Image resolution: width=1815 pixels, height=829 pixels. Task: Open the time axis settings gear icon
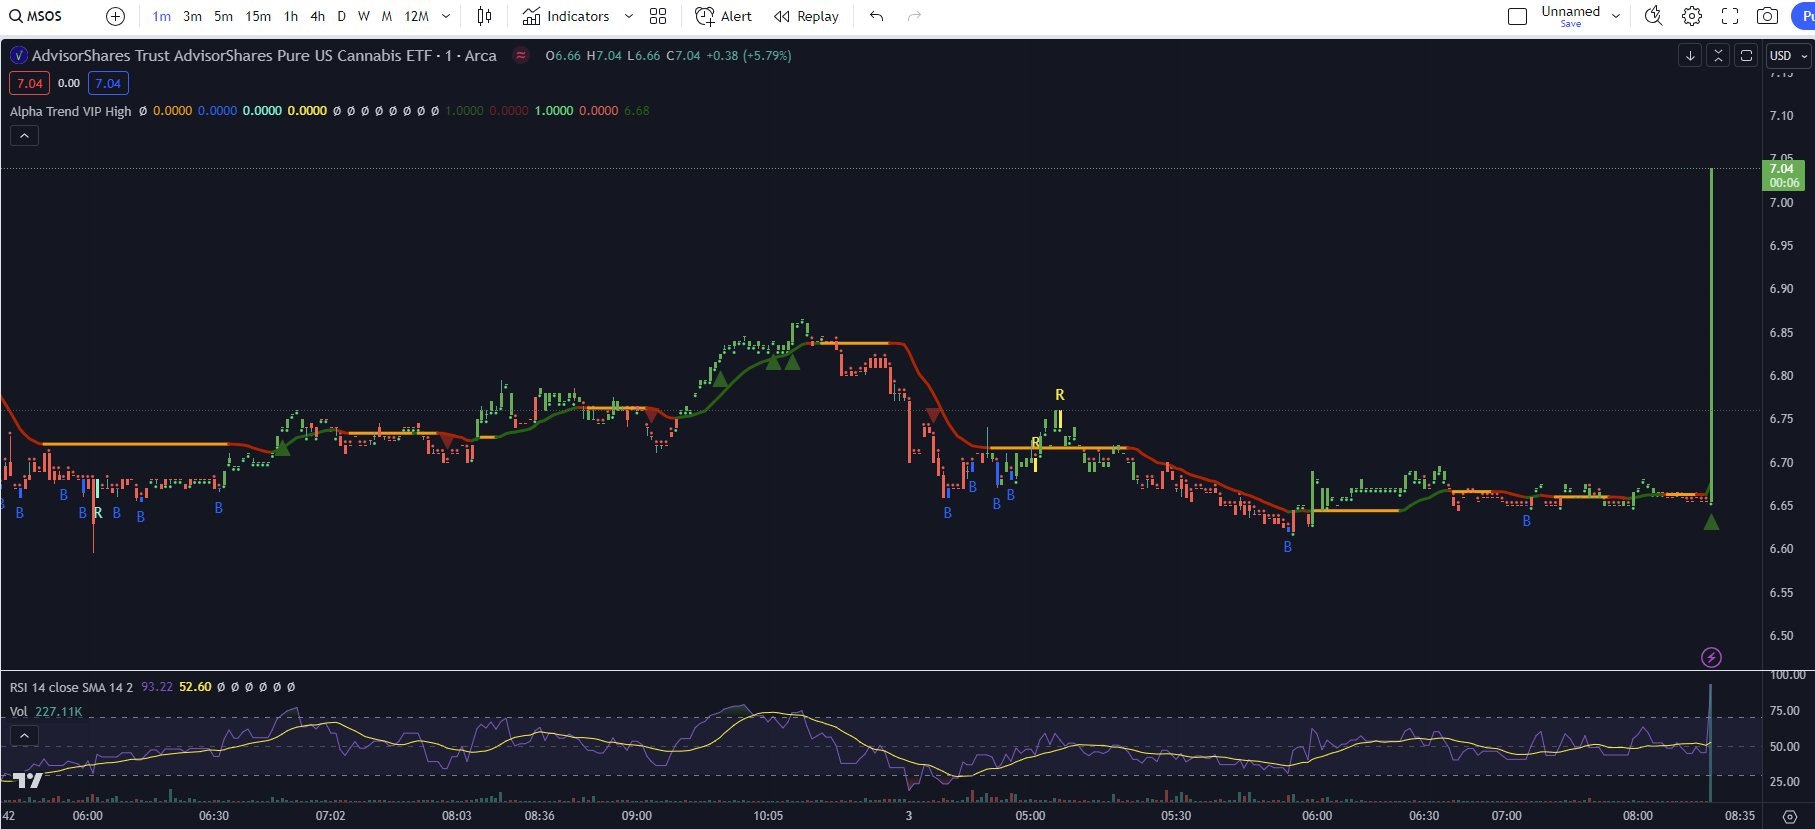click(x=1790, y=816)
